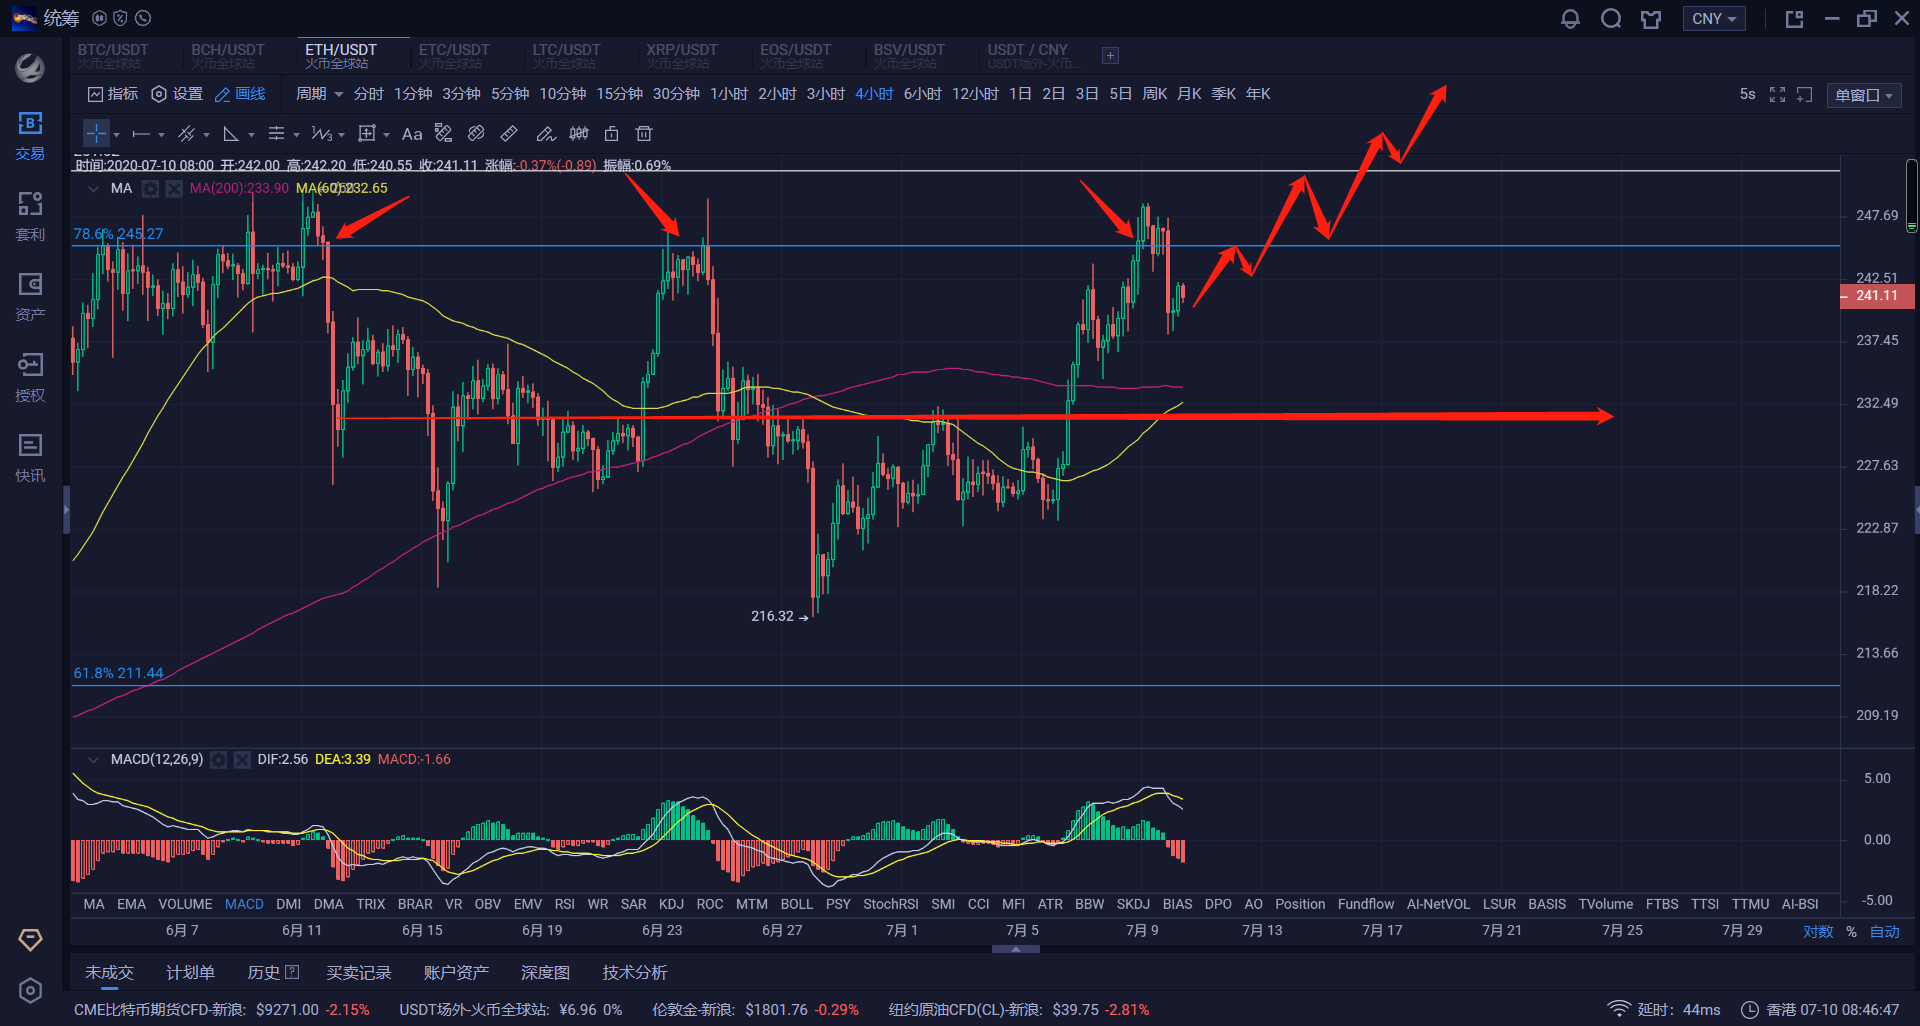Open the CNY currency dropdown
Screen dimensions: 1920x1026
coord(1714,19)
